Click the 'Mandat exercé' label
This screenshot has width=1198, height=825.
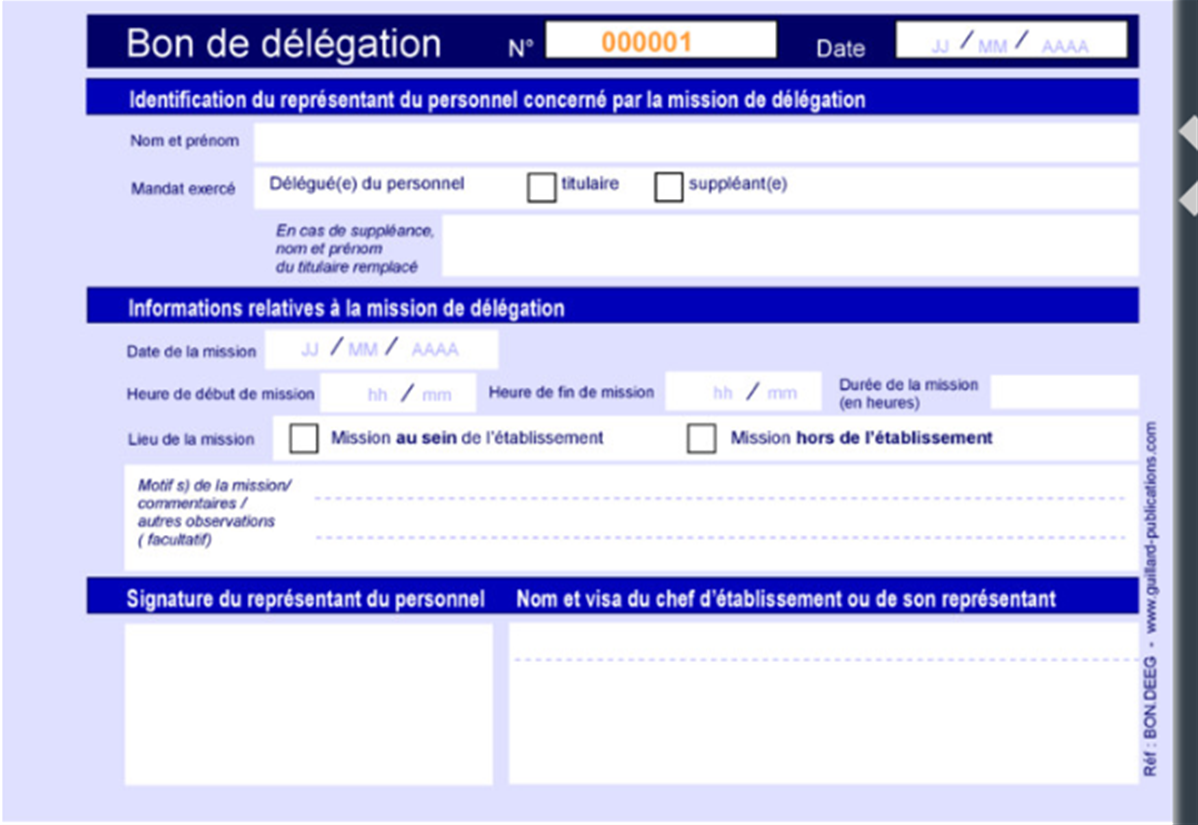point(183,189)
